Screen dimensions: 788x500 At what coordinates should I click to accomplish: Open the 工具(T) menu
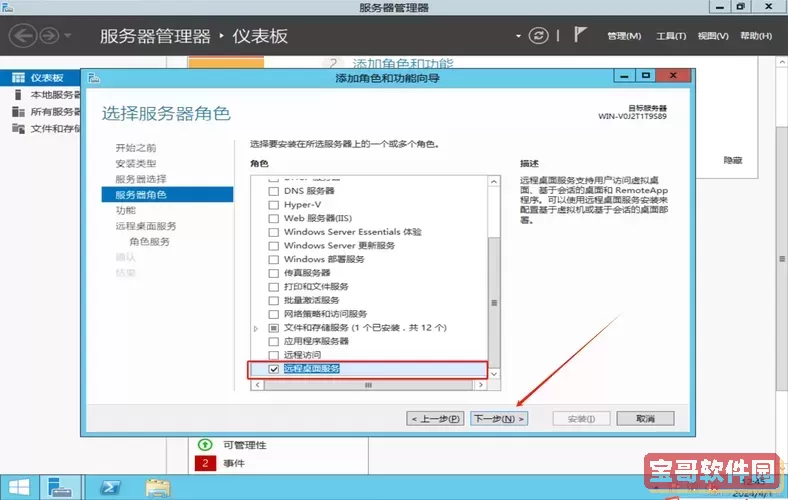coord(670,36)
